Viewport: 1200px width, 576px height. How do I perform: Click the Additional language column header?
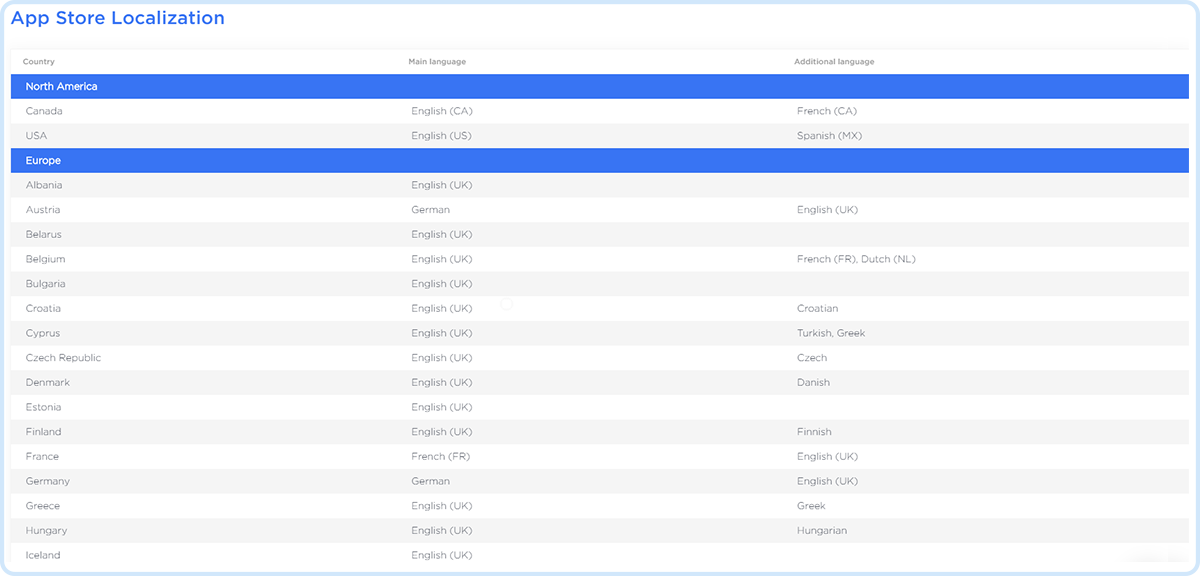(834, 62)
